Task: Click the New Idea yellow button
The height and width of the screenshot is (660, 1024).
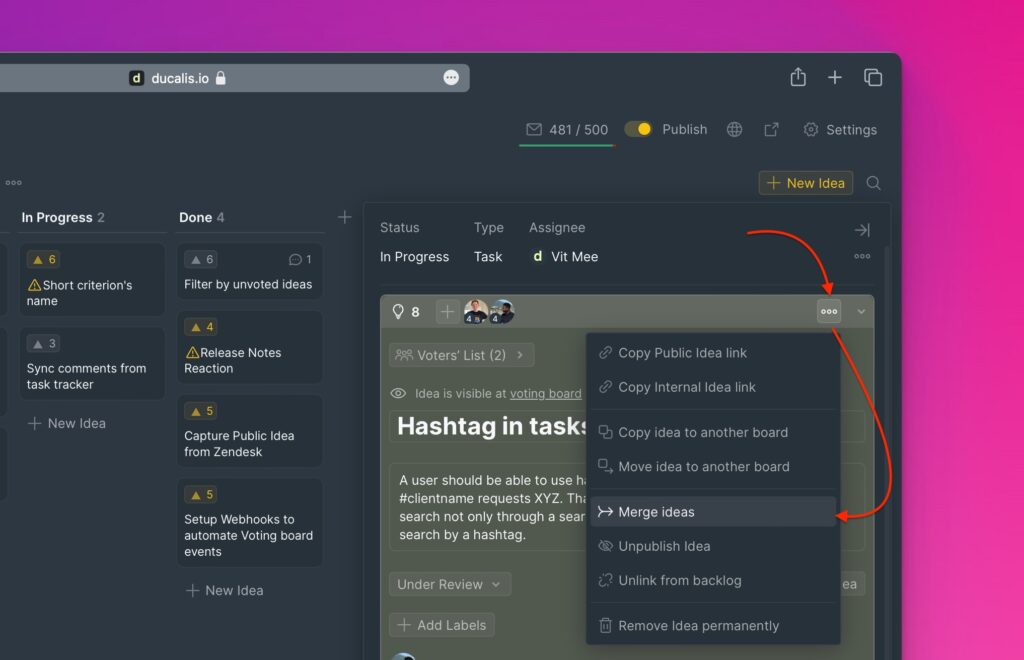Action: point(805,183)
